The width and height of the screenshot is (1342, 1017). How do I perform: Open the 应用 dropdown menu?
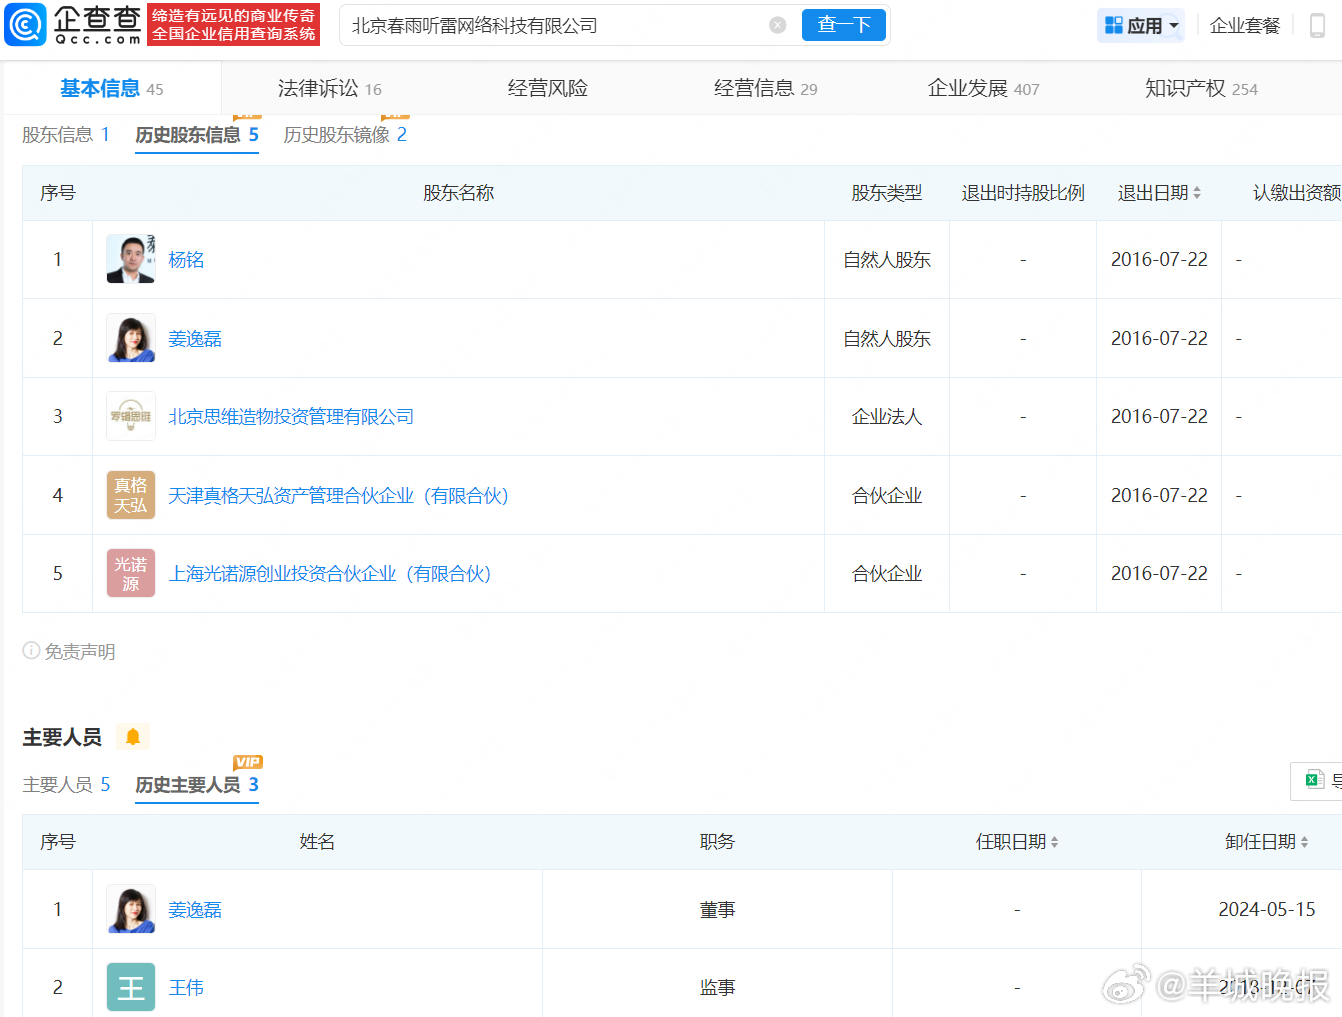pos(1141,25)
